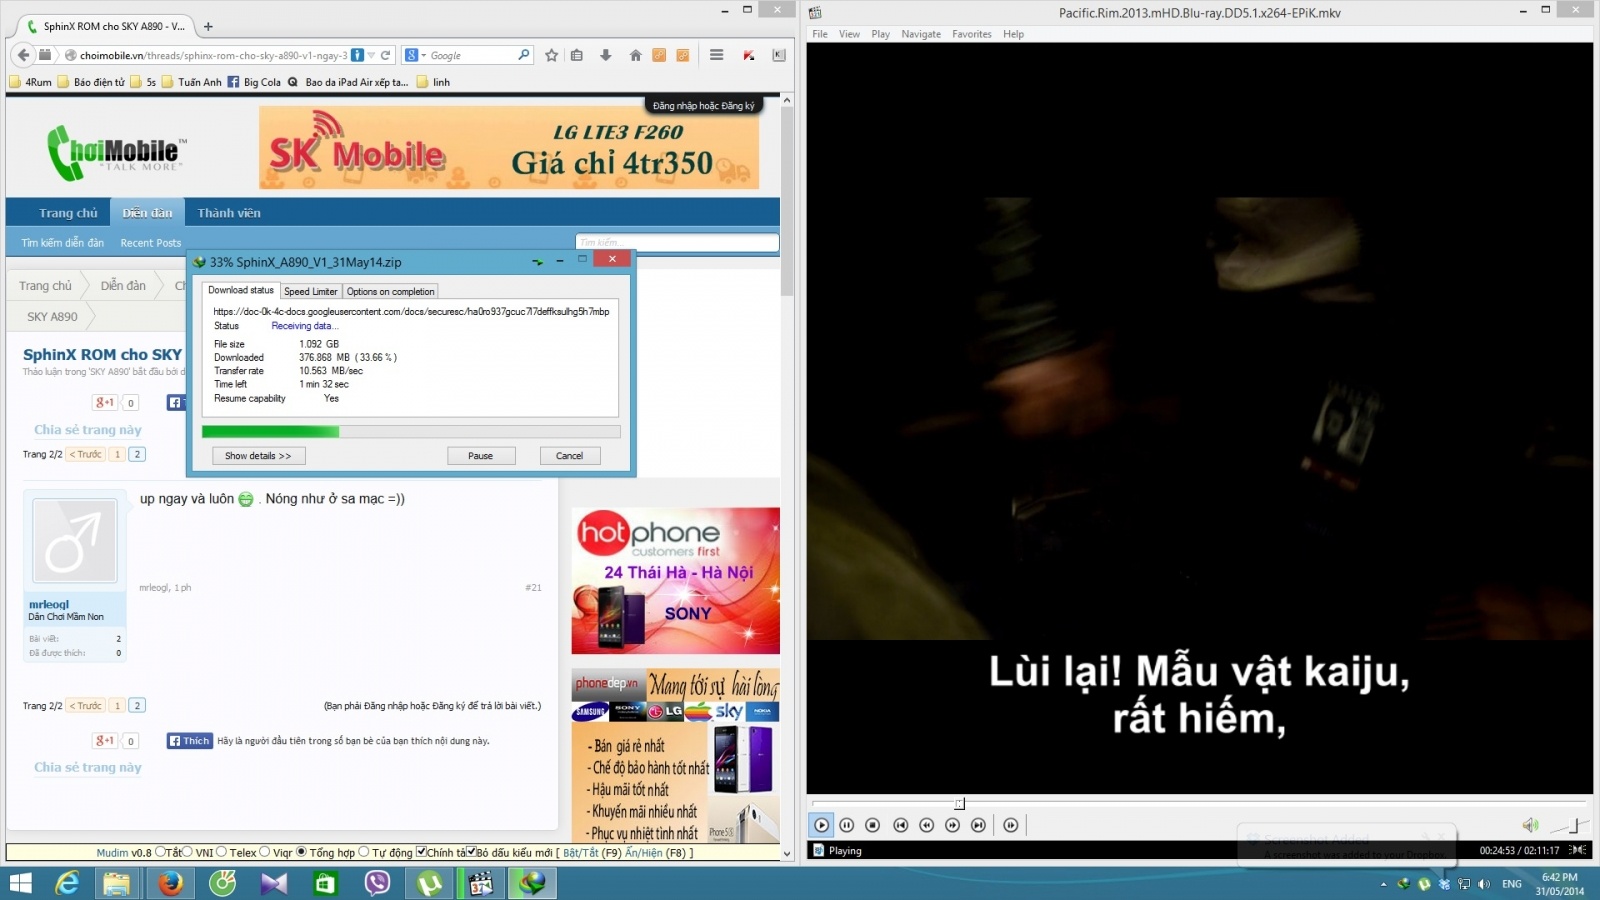Open the Windows Store taskbar icon
Viewport: 1600px width, 900px height.
pos(325,883)
